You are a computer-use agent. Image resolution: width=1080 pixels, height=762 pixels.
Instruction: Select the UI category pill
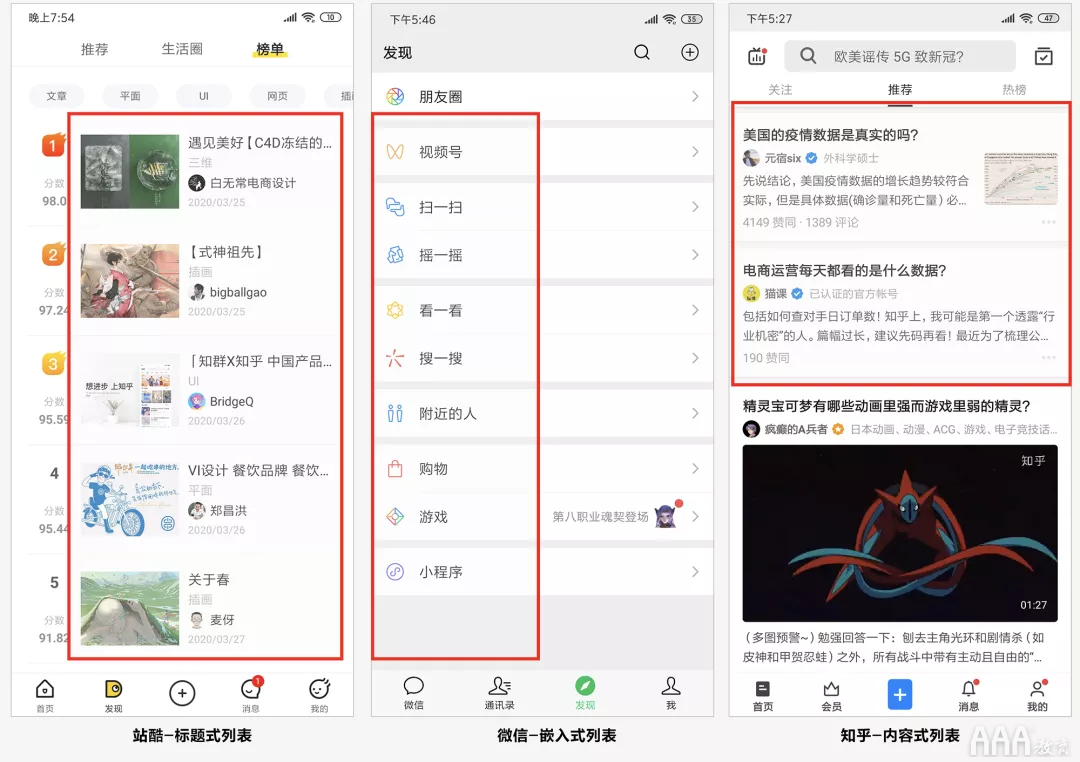[x=204, y=96]
